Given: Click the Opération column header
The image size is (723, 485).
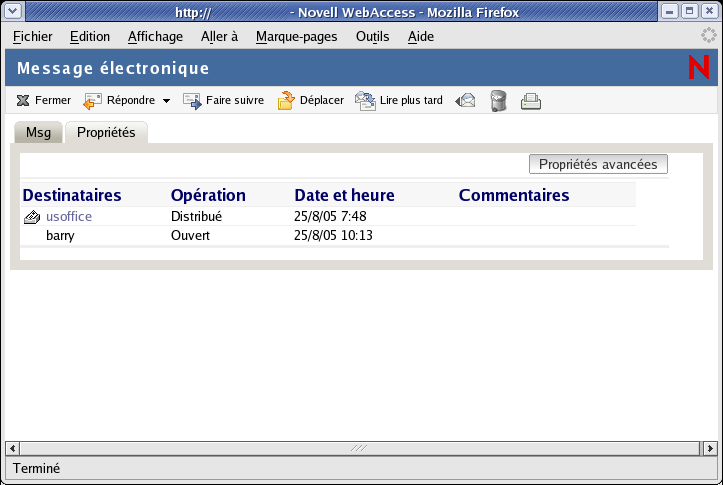Looking at the screenshot, I should (x=208, y=195).
